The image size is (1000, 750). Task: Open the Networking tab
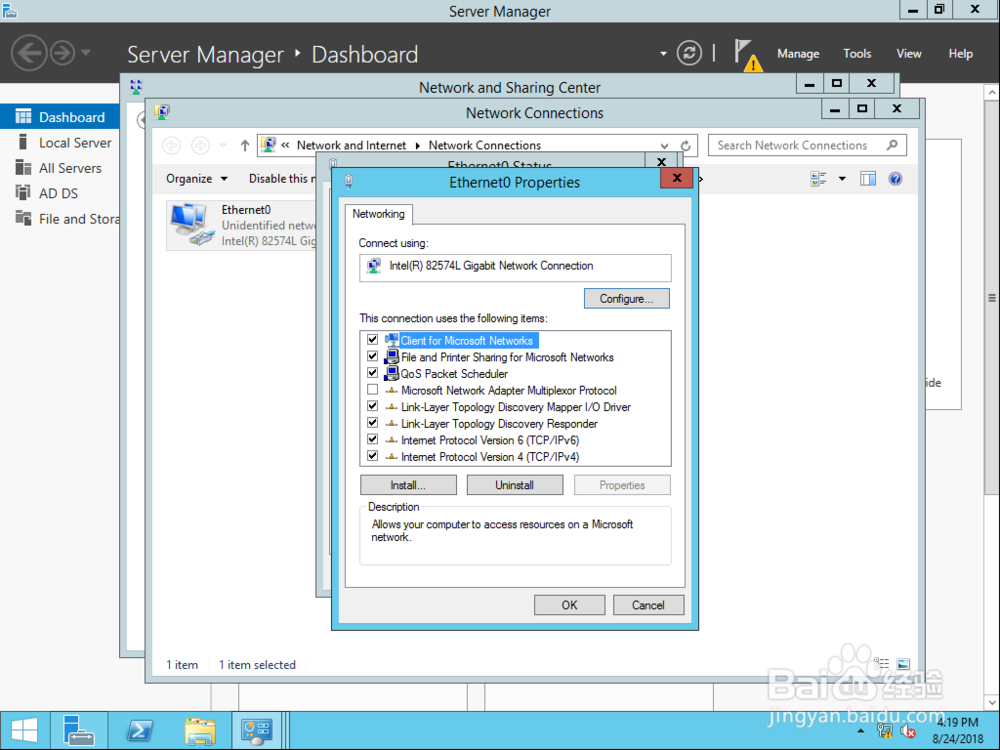[378, 214]
